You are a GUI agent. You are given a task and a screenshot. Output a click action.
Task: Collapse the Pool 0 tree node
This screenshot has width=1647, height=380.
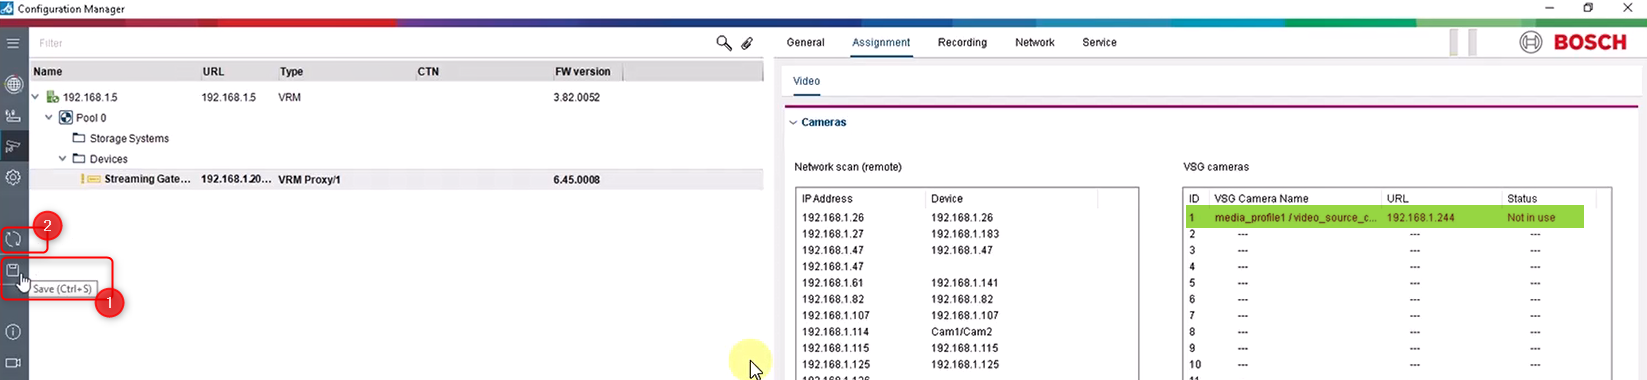[x=49, y=118]
